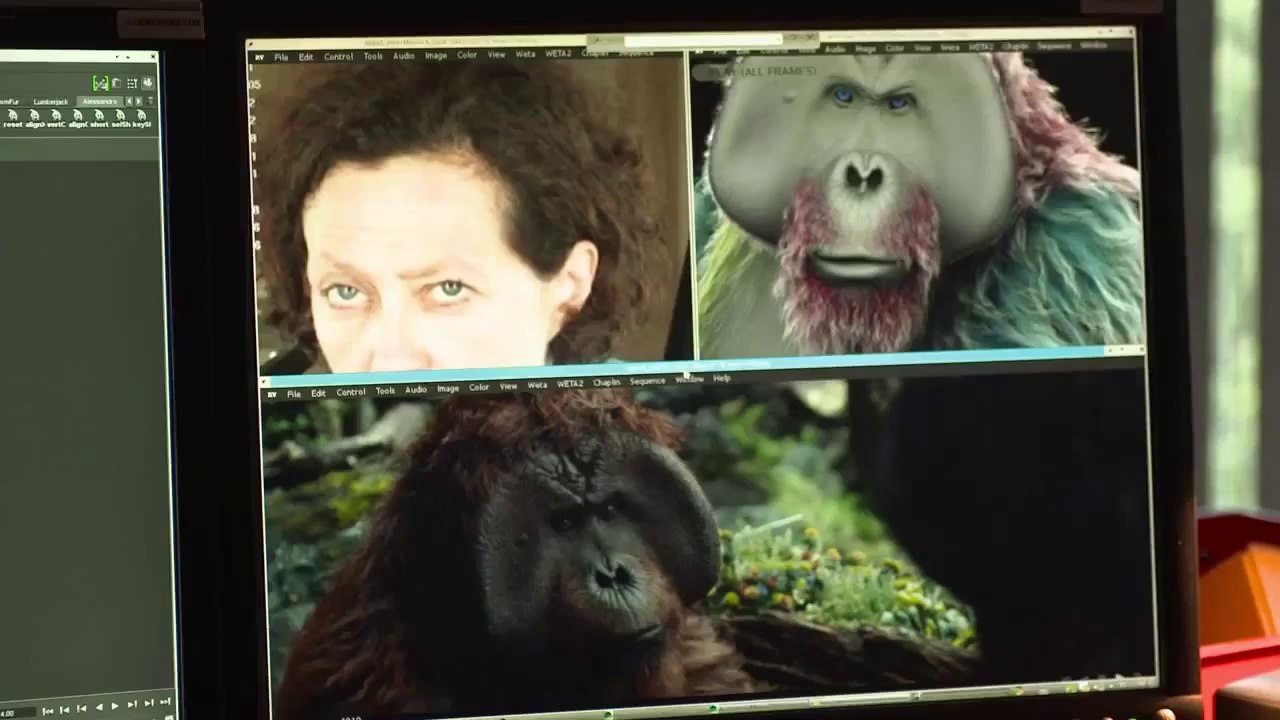
Task: Open Sequence menu in the top-right RV window
Action: click(x=1054, y=46)
